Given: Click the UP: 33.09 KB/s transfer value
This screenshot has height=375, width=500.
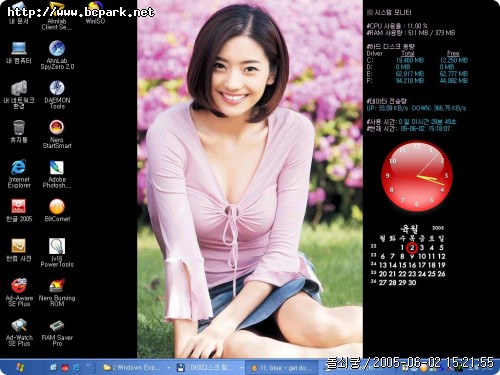Looking at the screenshot, I should tap(387, 108).
